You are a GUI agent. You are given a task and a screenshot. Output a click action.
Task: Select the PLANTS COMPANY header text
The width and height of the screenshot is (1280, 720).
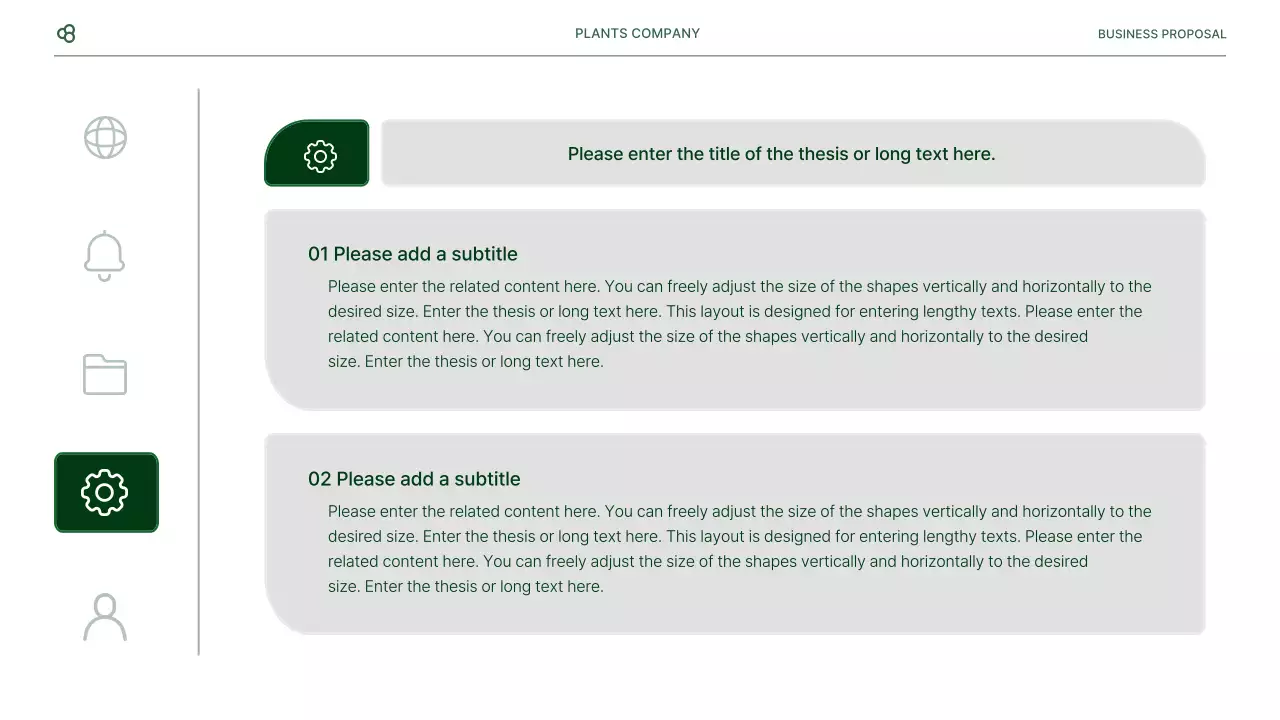pos(637,34)
